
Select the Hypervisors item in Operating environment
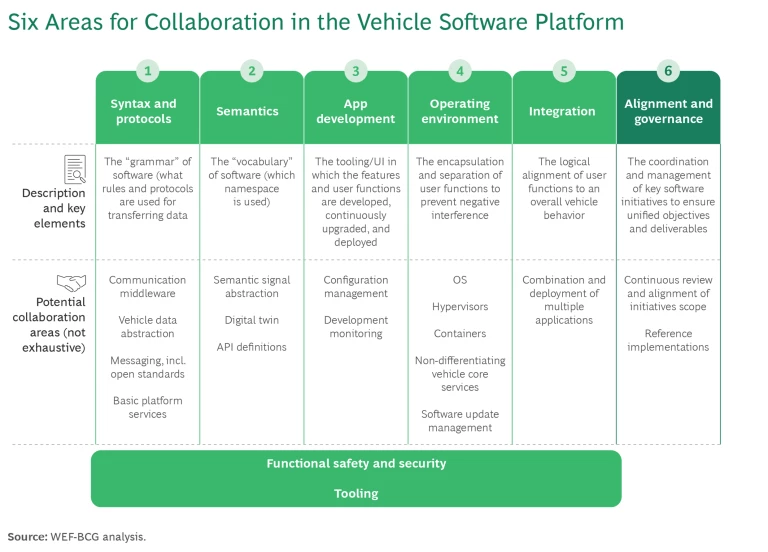[x=460, y=307]
